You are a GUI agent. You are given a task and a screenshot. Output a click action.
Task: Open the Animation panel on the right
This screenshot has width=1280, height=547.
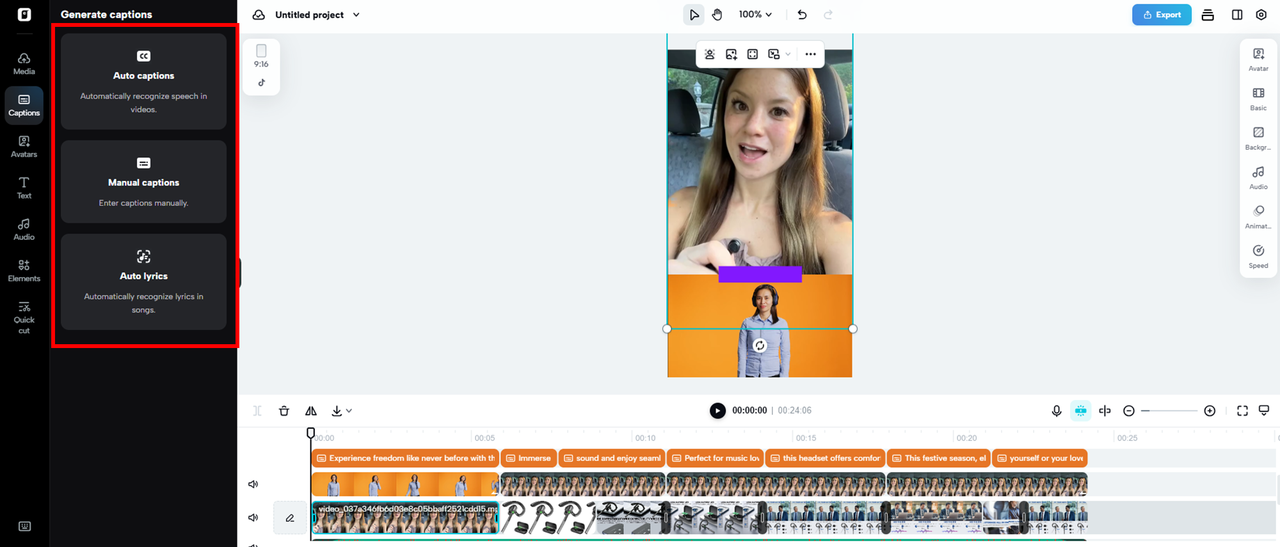point(1258,217)
